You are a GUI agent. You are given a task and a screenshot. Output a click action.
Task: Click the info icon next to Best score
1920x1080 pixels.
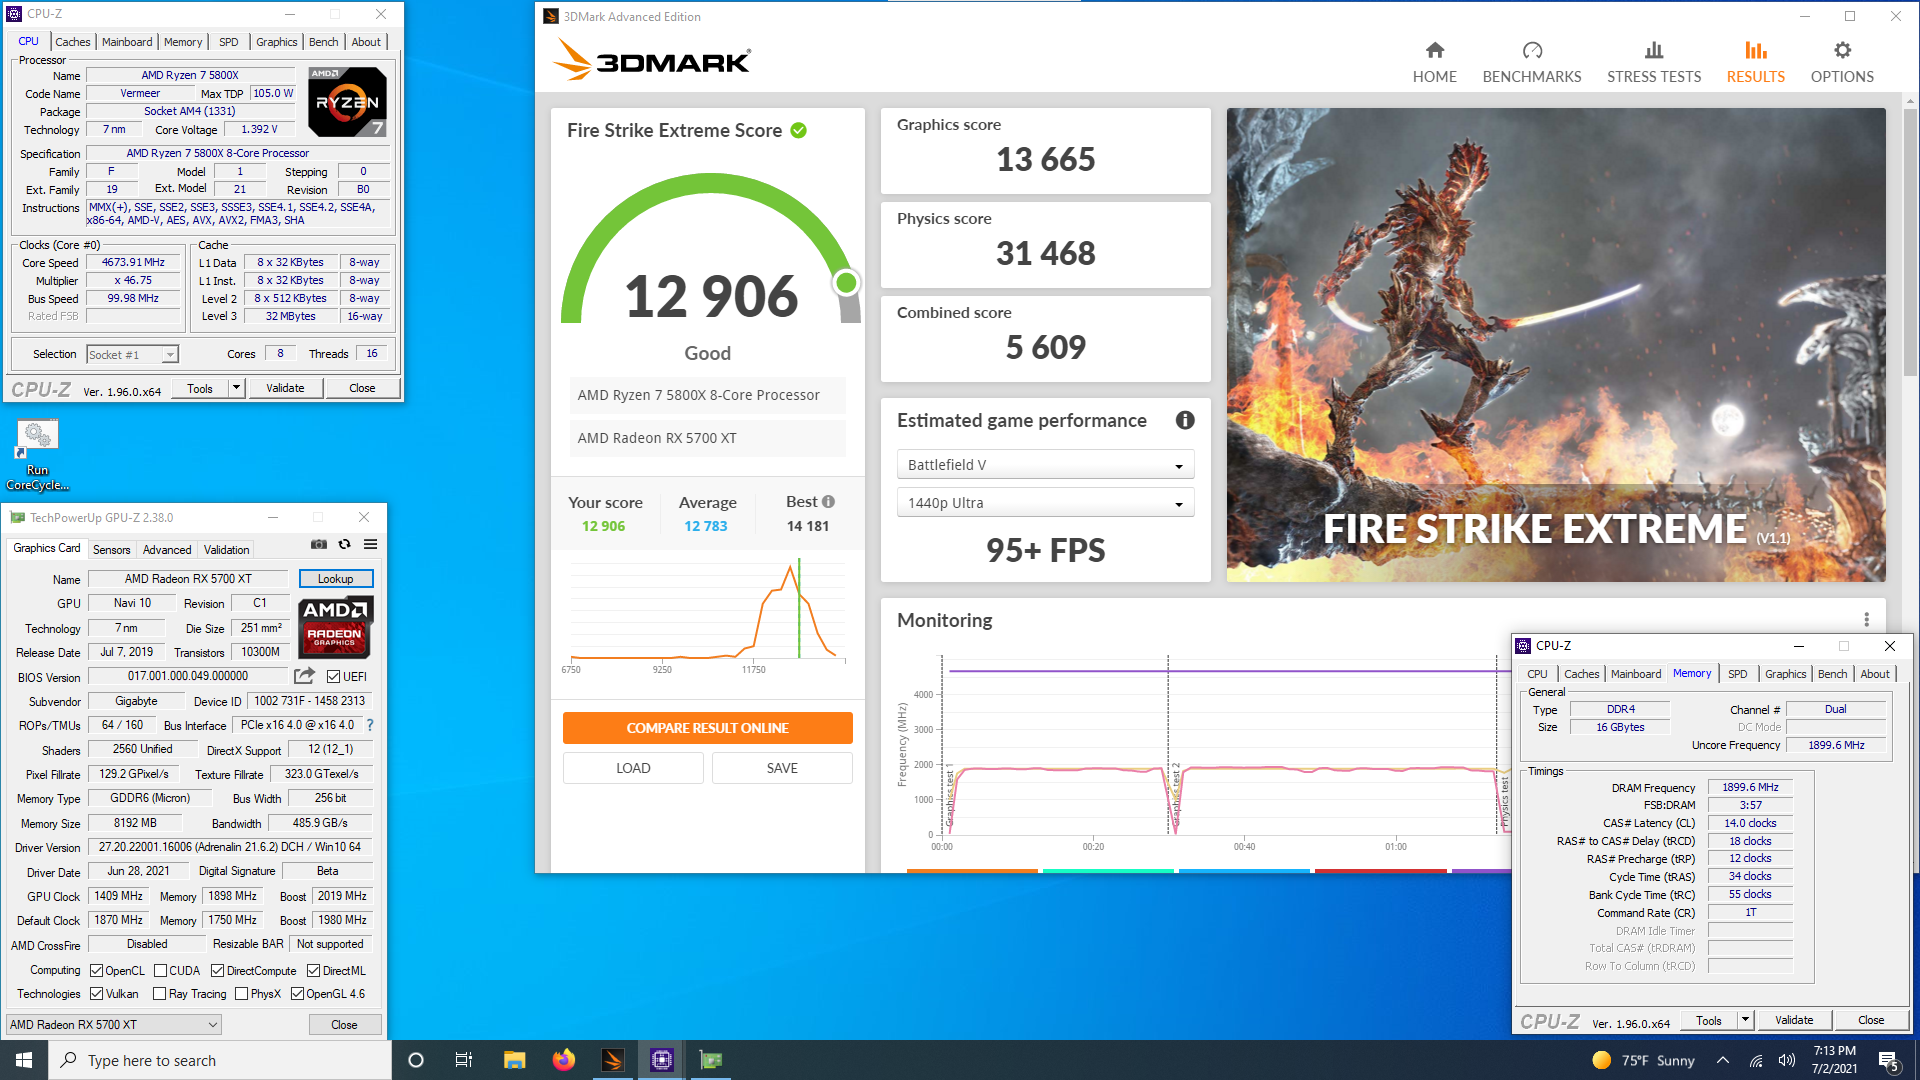coord(828,502)
